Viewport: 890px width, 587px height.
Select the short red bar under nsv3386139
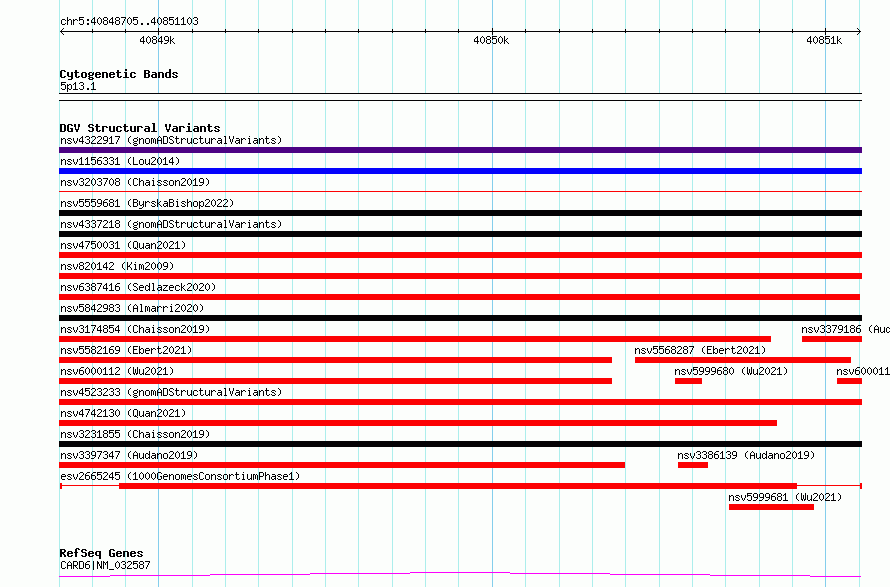(692, 465)
